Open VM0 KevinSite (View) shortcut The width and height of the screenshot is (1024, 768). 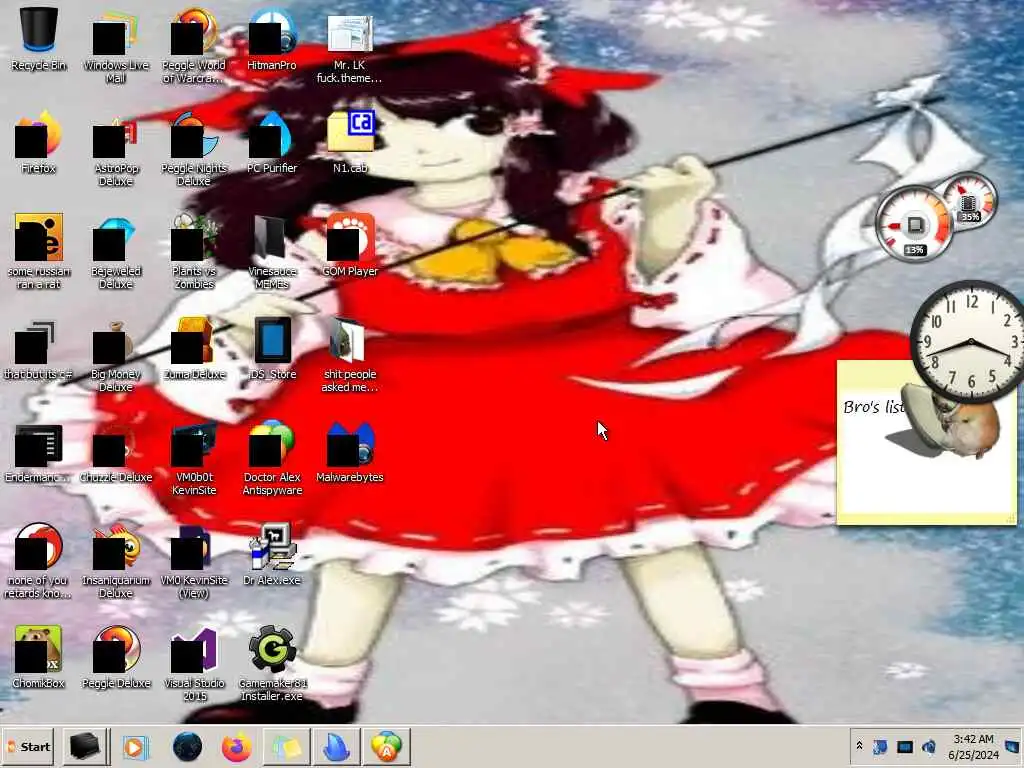[193, 562]
